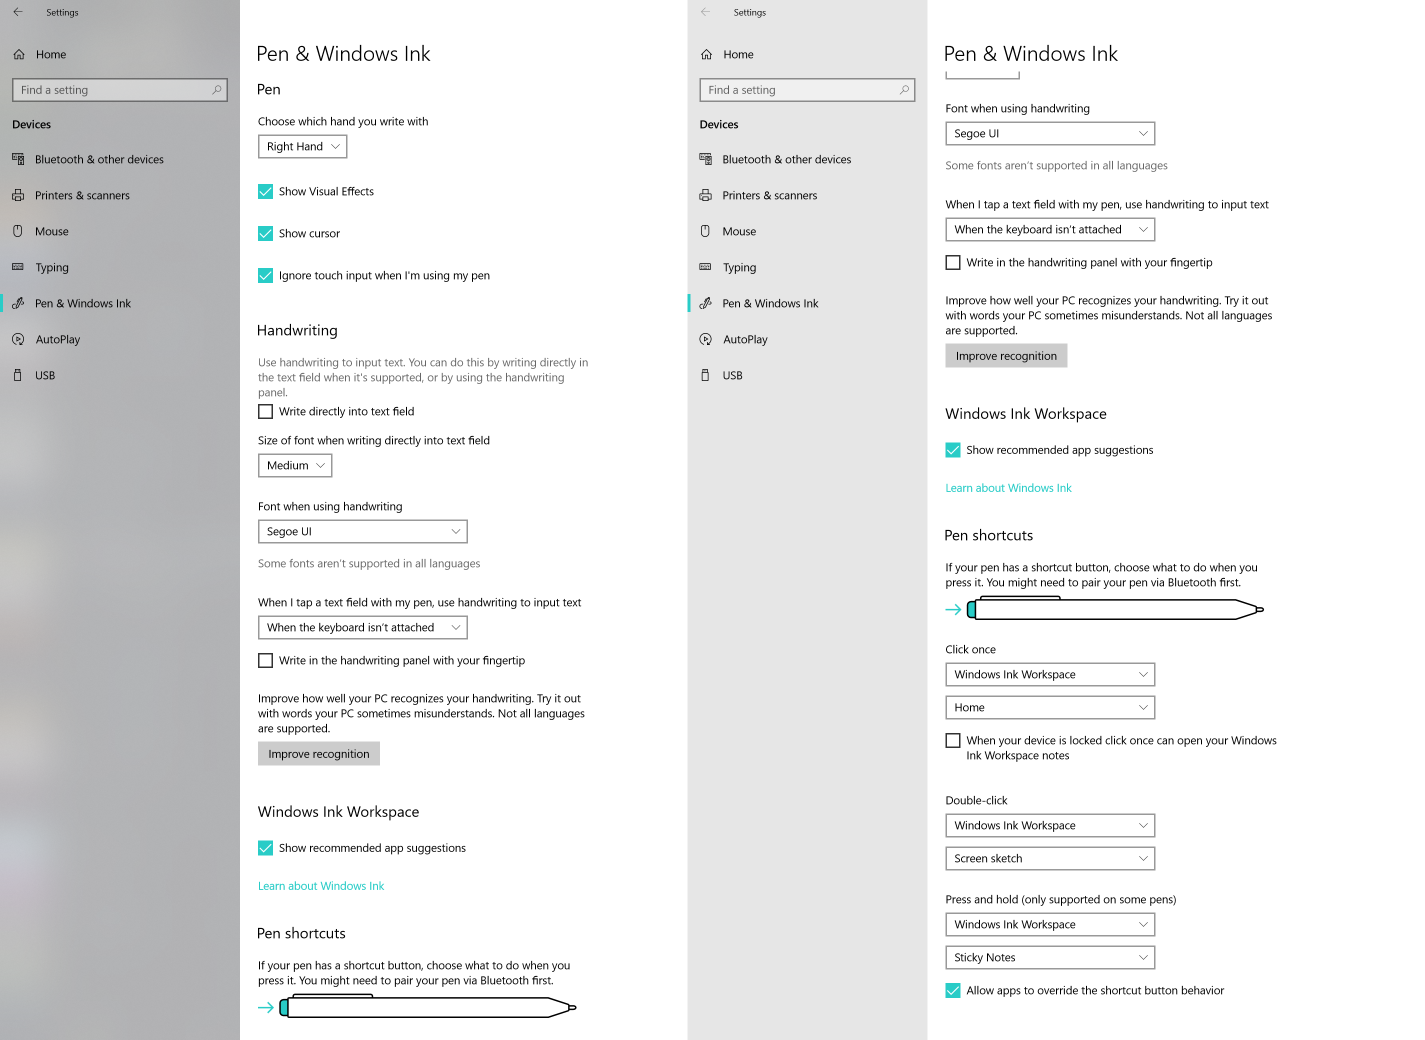Focus Find a setting field in left window

pos(120,90)
